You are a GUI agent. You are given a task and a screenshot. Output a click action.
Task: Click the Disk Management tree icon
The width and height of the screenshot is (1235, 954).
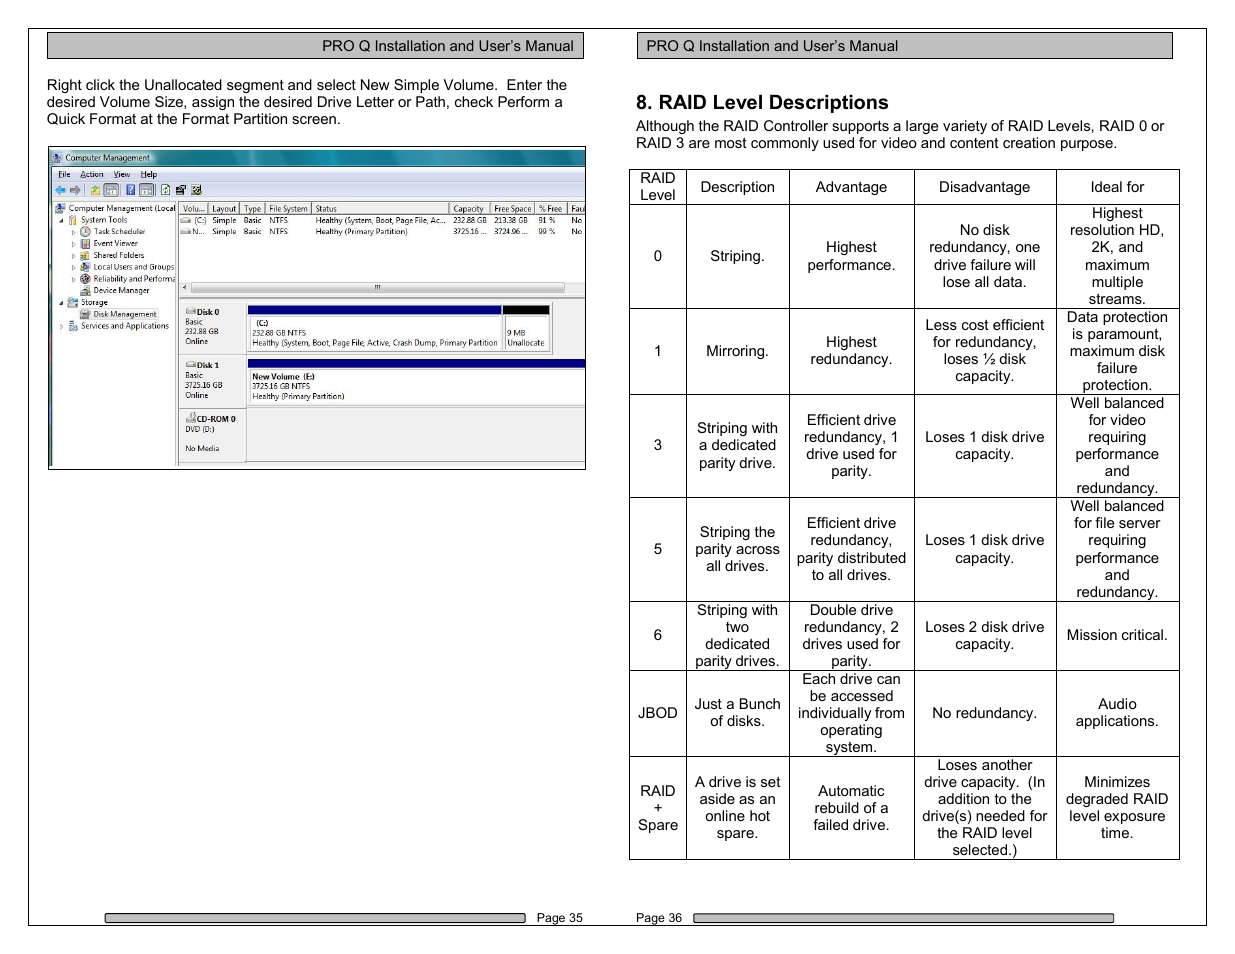tap(86, 314)
